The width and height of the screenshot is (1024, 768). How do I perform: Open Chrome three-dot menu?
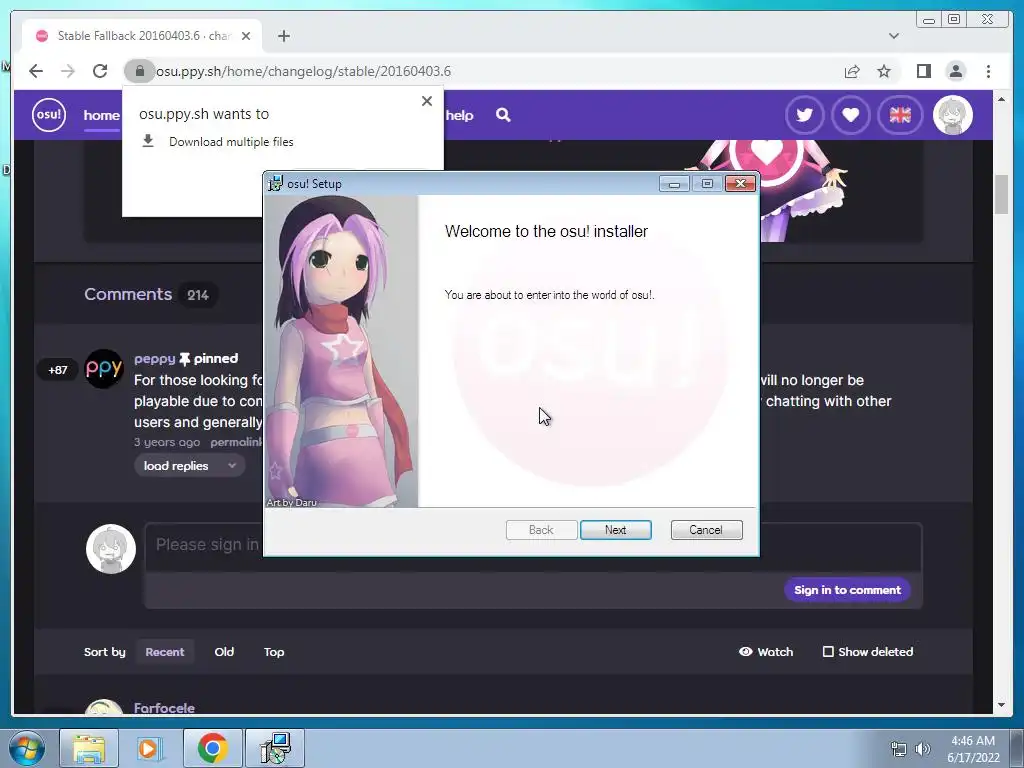point(988,71)
